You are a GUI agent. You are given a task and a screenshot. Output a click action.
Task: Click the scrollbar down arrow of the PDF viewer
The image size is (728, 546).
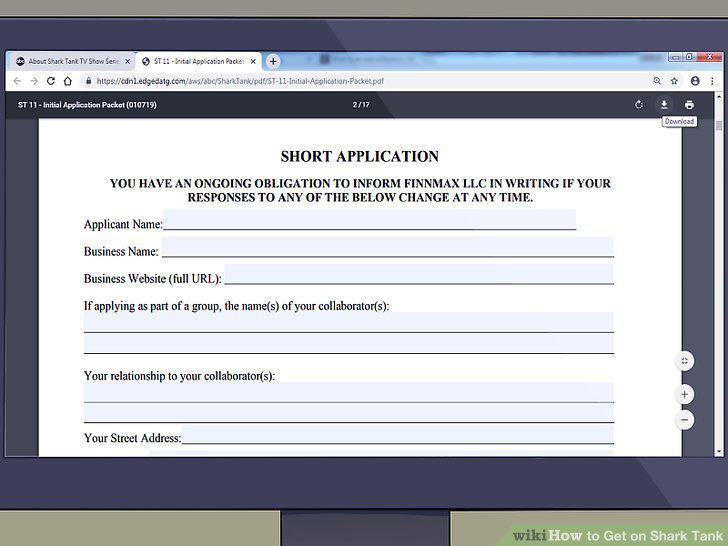pos(719,451)
